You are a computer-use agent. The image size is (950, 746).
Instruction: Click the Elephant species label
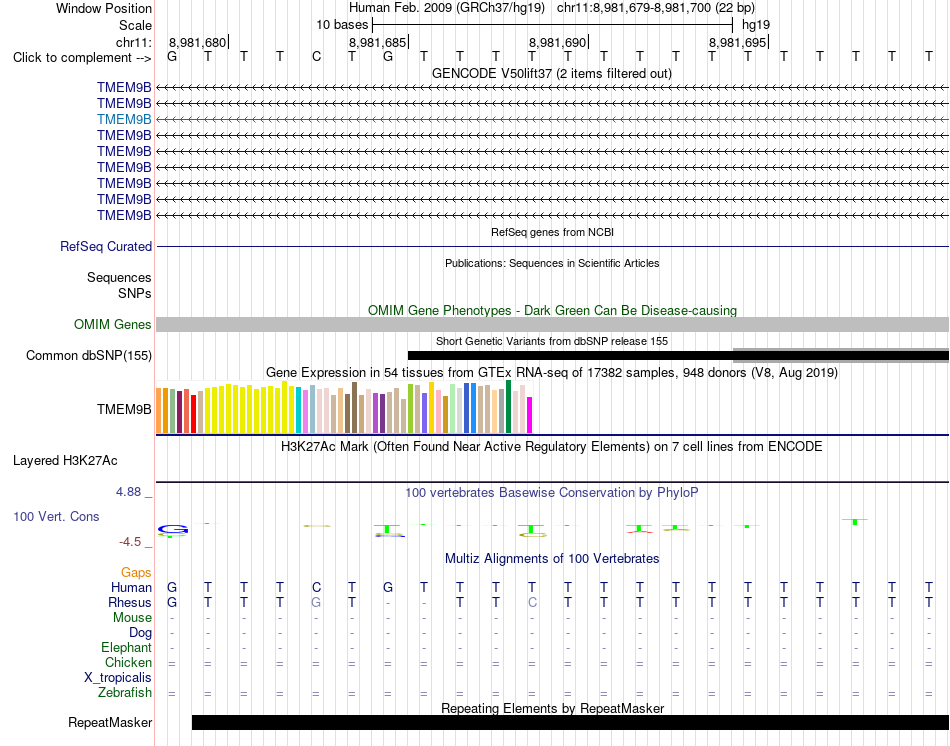(x=126, y=648)
